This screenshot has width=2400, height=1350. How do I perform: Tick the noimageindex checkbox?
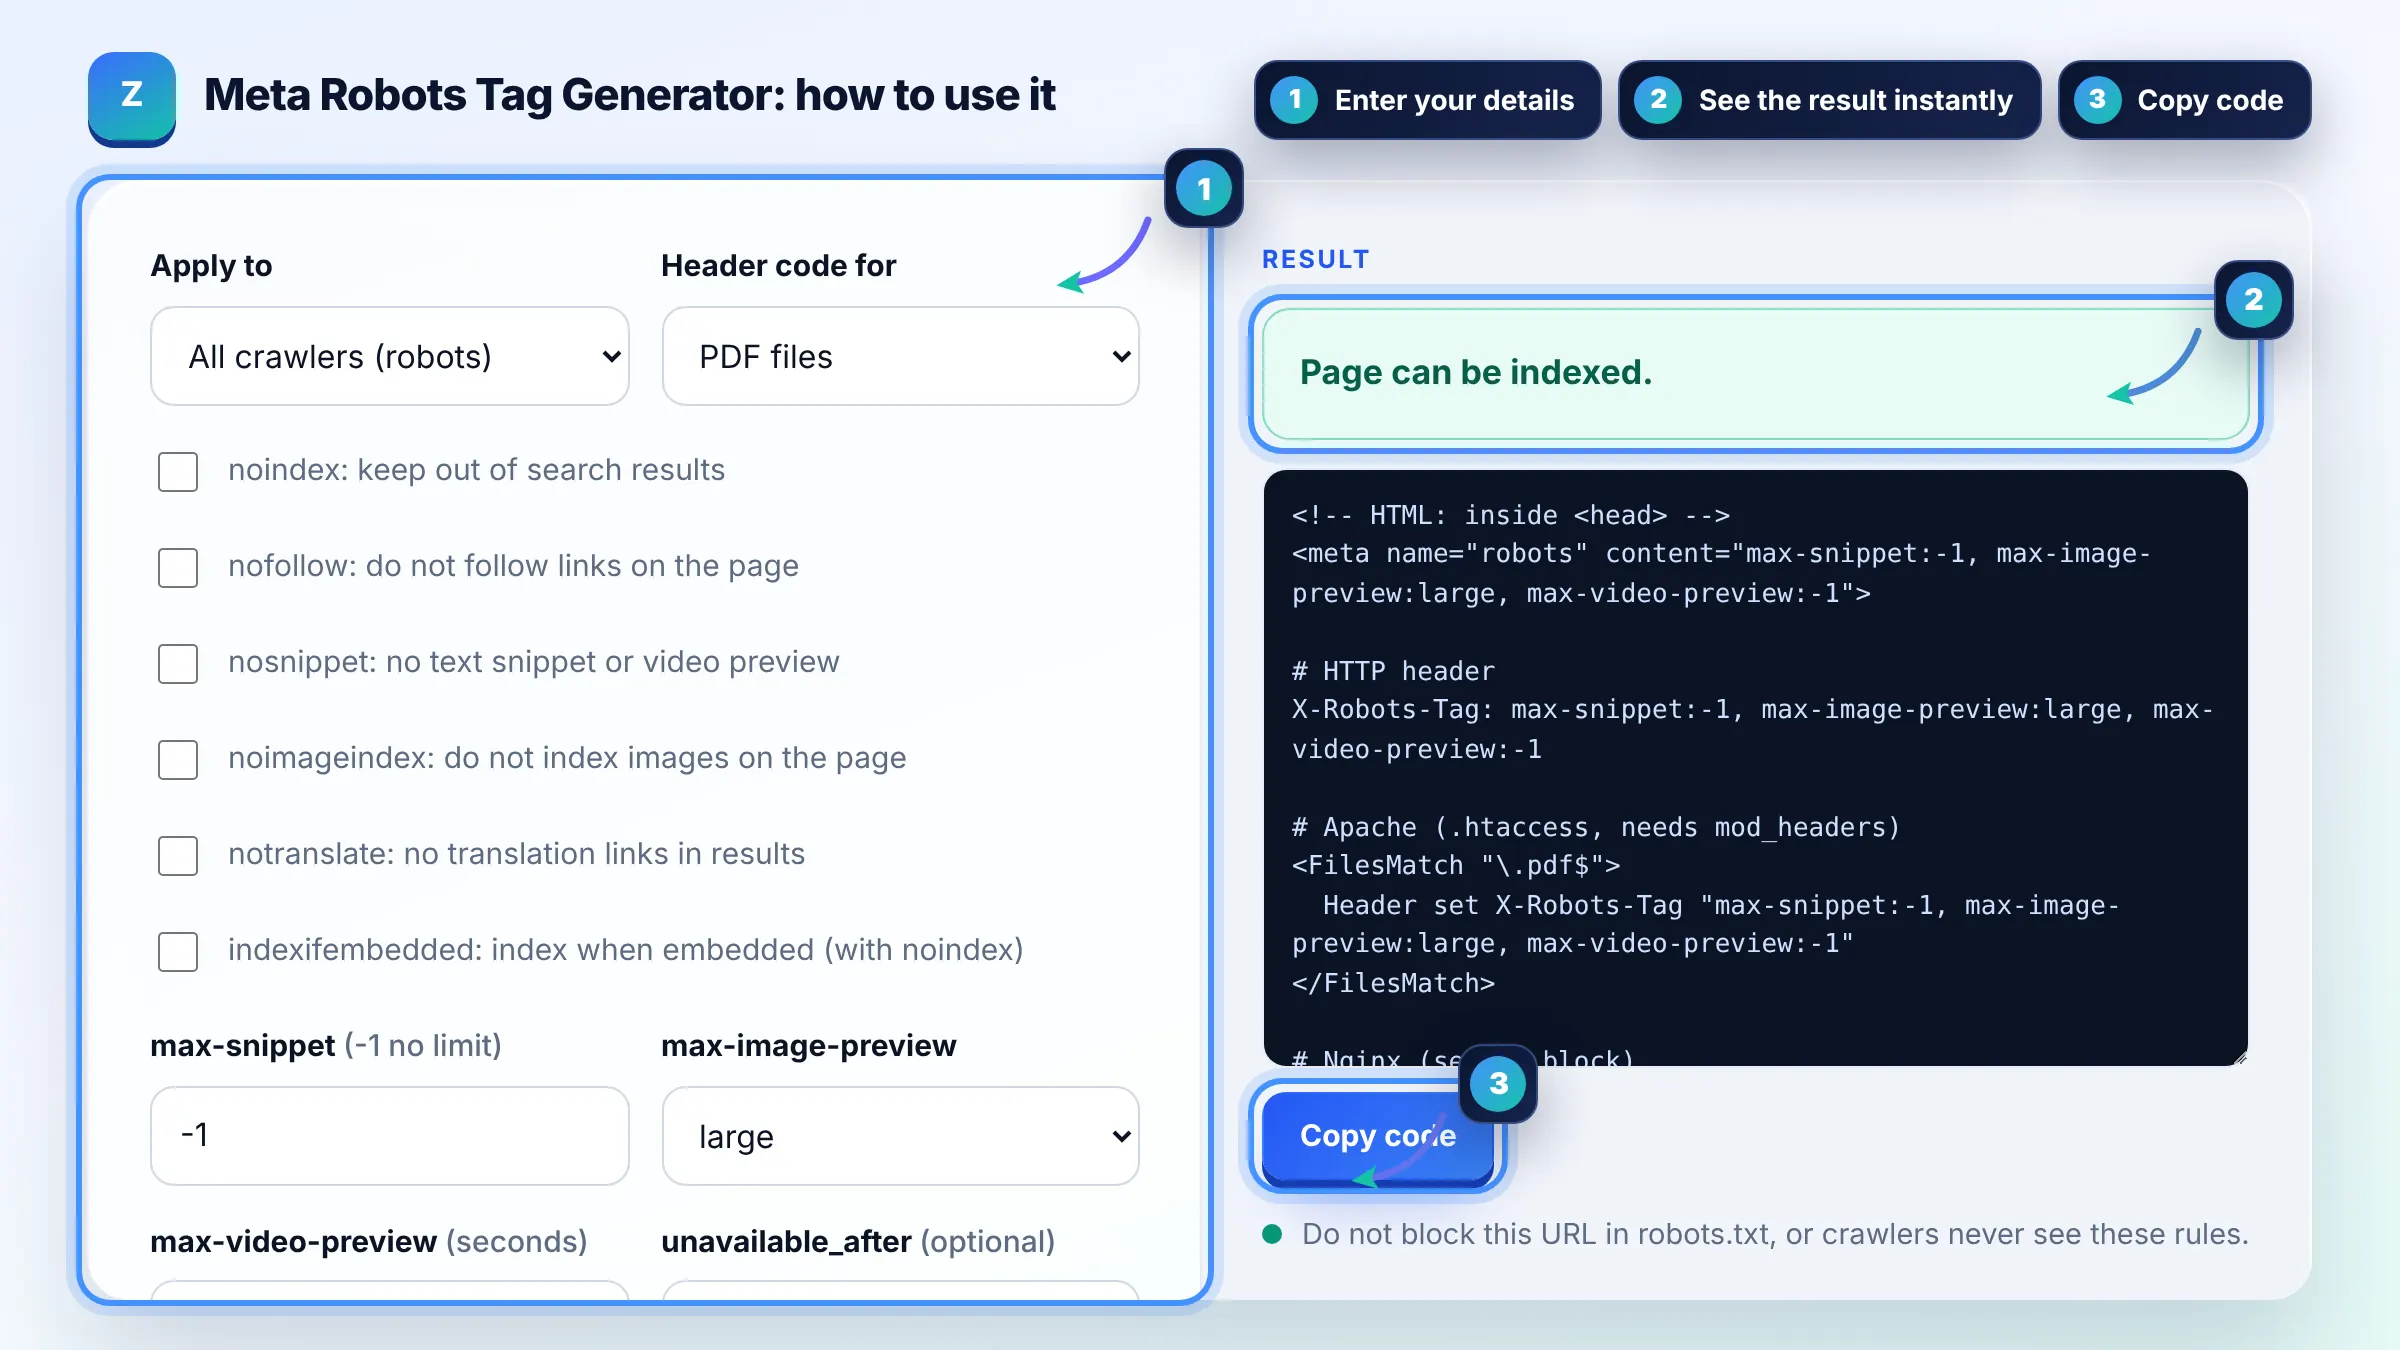pos(178,759)
